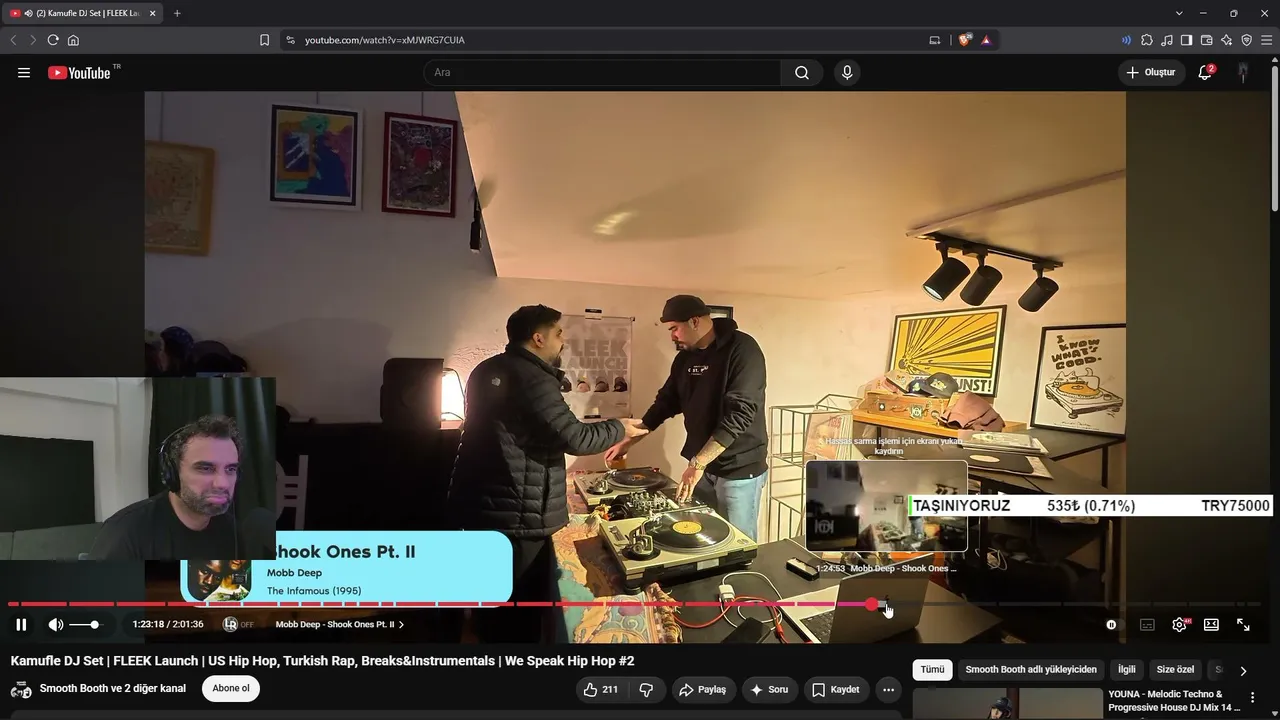This screenshot has height=720, width=1280.
Task: Select the Kamufle DJ Set browser tab
Action: pyautogui.click(x=84, y=13)
